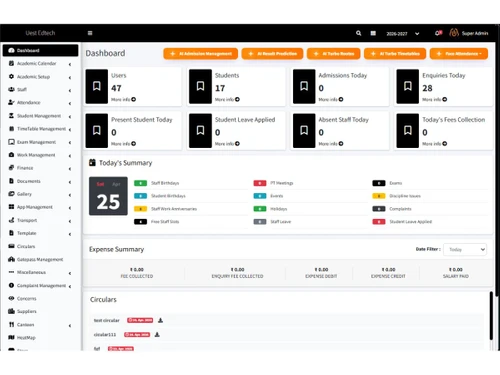This screenshot has width=500, height=375.
Task: Click the Academic Calendar sidebar icon
Action: pos(11,63)
